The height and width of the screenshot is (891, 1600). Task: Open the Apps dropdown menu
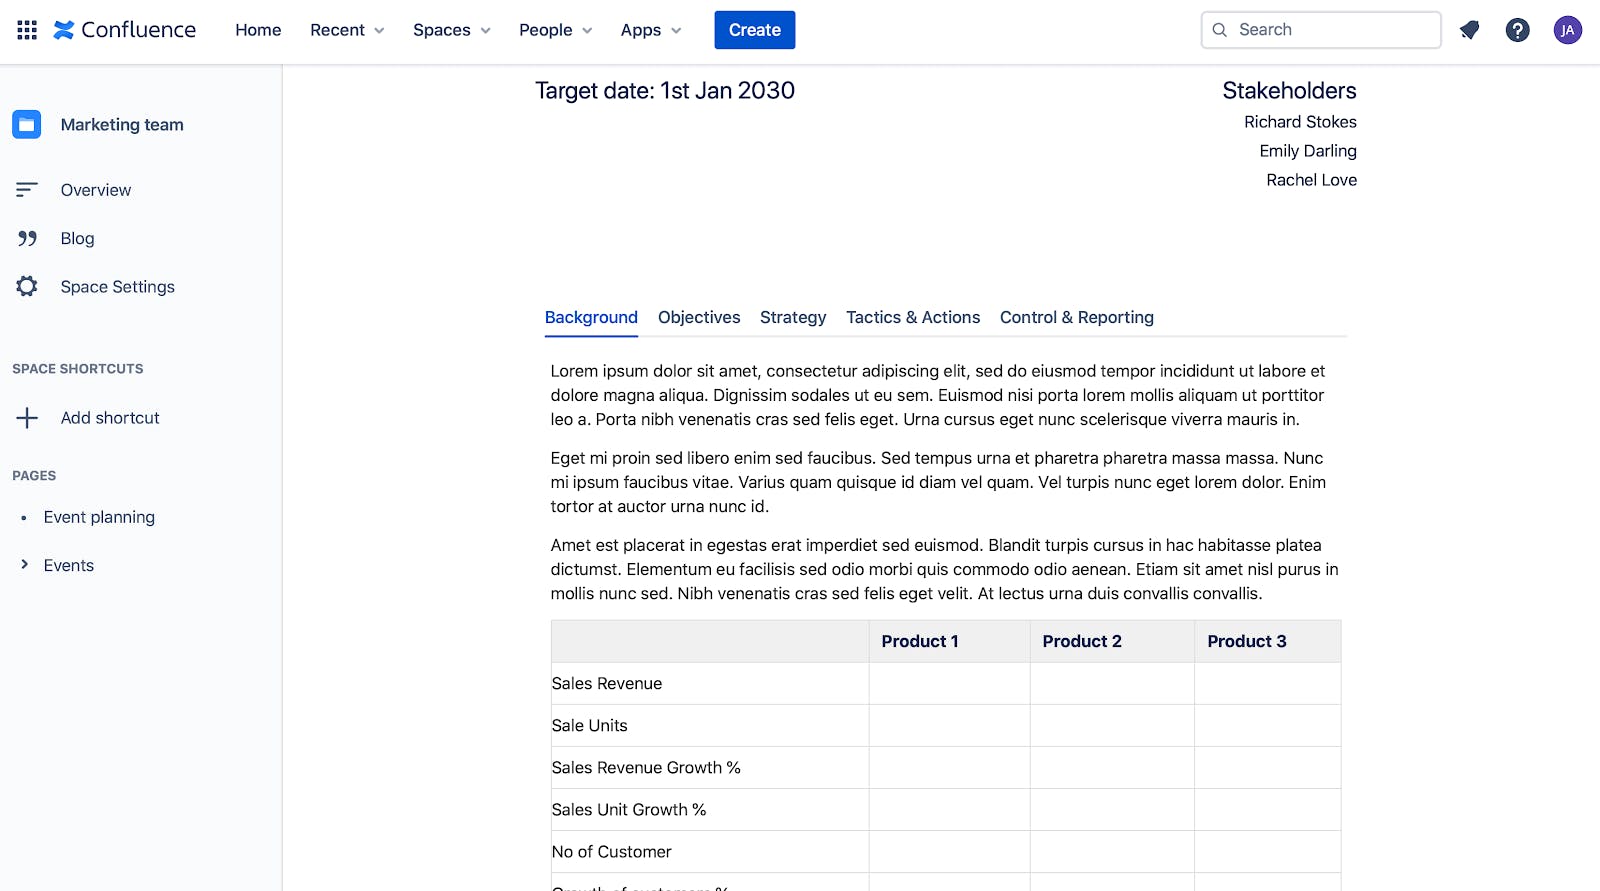(x=651, y=30)
